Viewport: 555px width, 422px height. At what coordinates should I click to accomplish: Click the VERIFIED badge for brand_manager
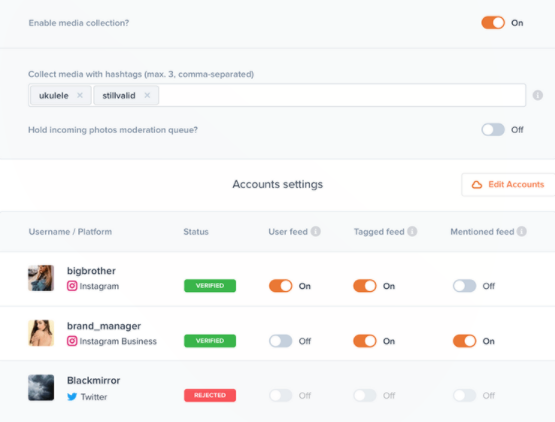pyautogui.click(x=210, y=341)
